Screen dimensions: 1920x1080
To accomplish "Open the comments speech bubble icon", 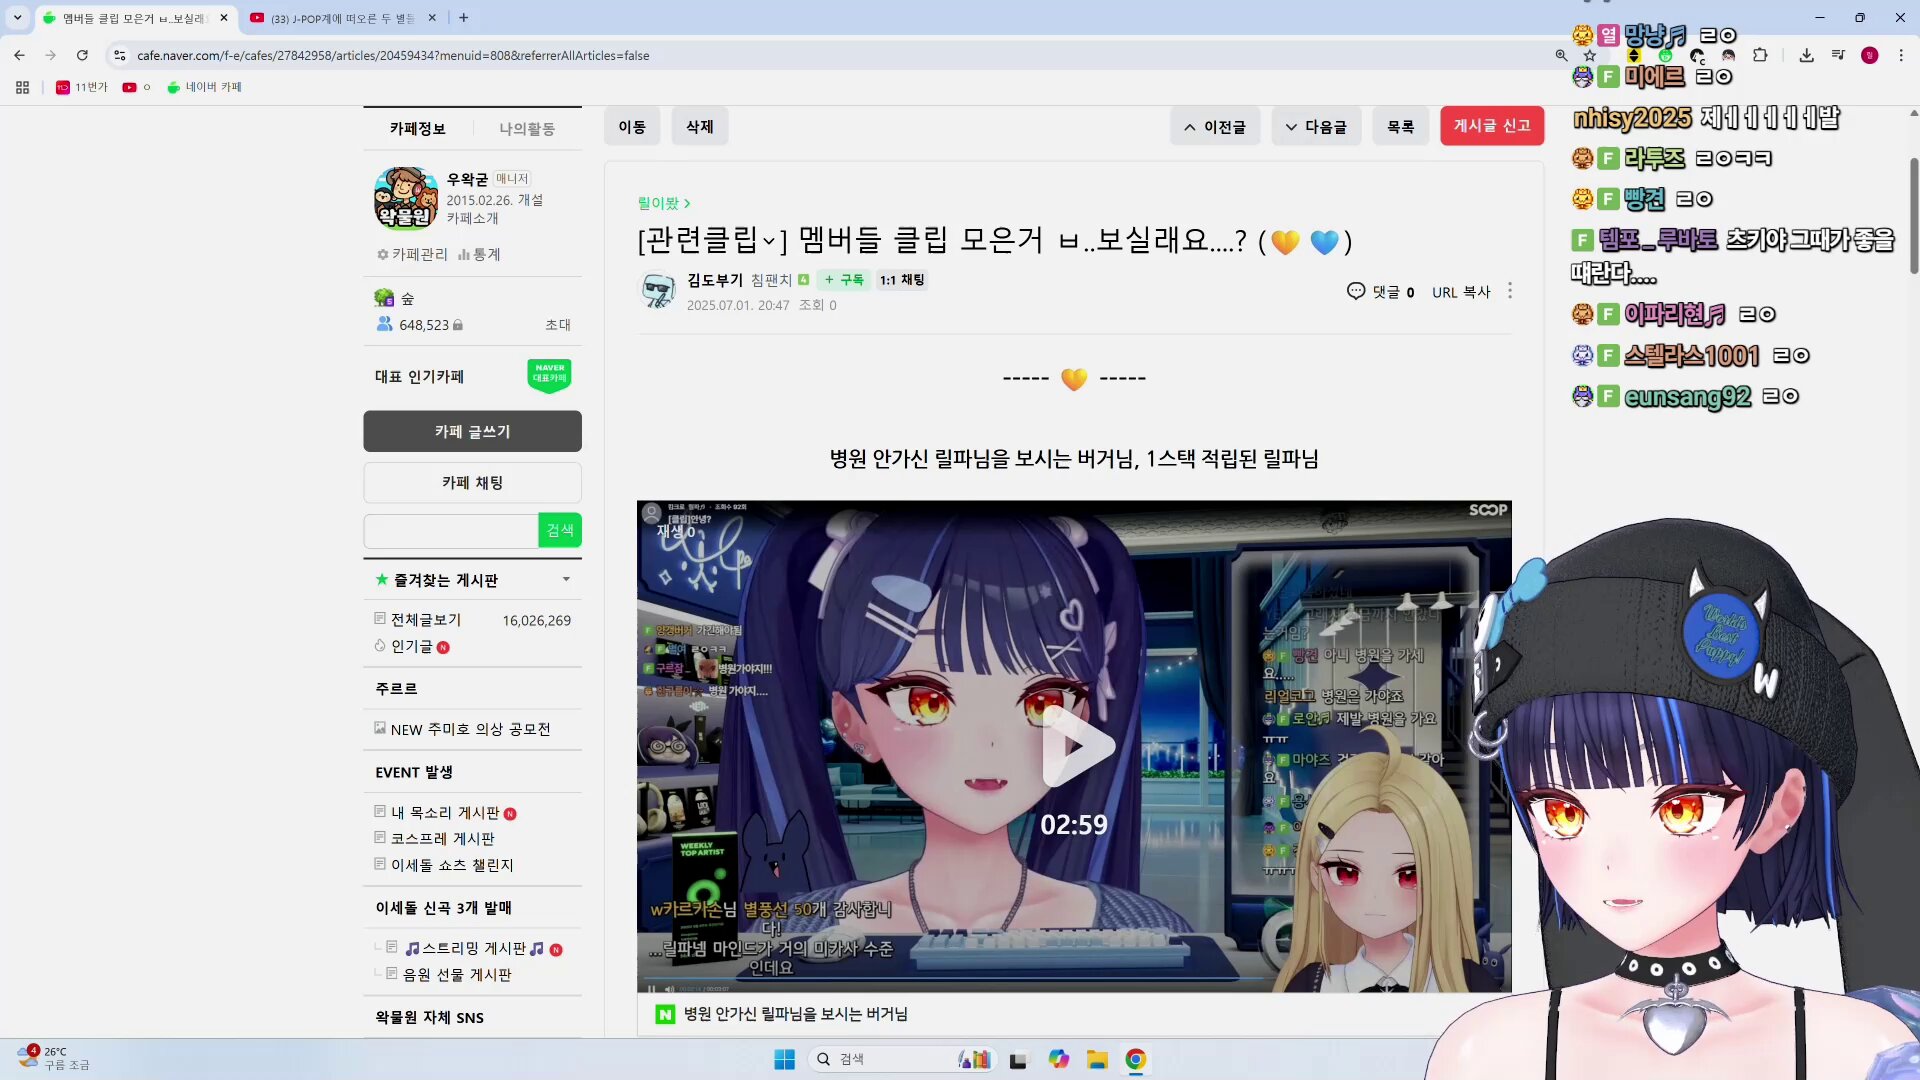I will (x=1356, y=291).
